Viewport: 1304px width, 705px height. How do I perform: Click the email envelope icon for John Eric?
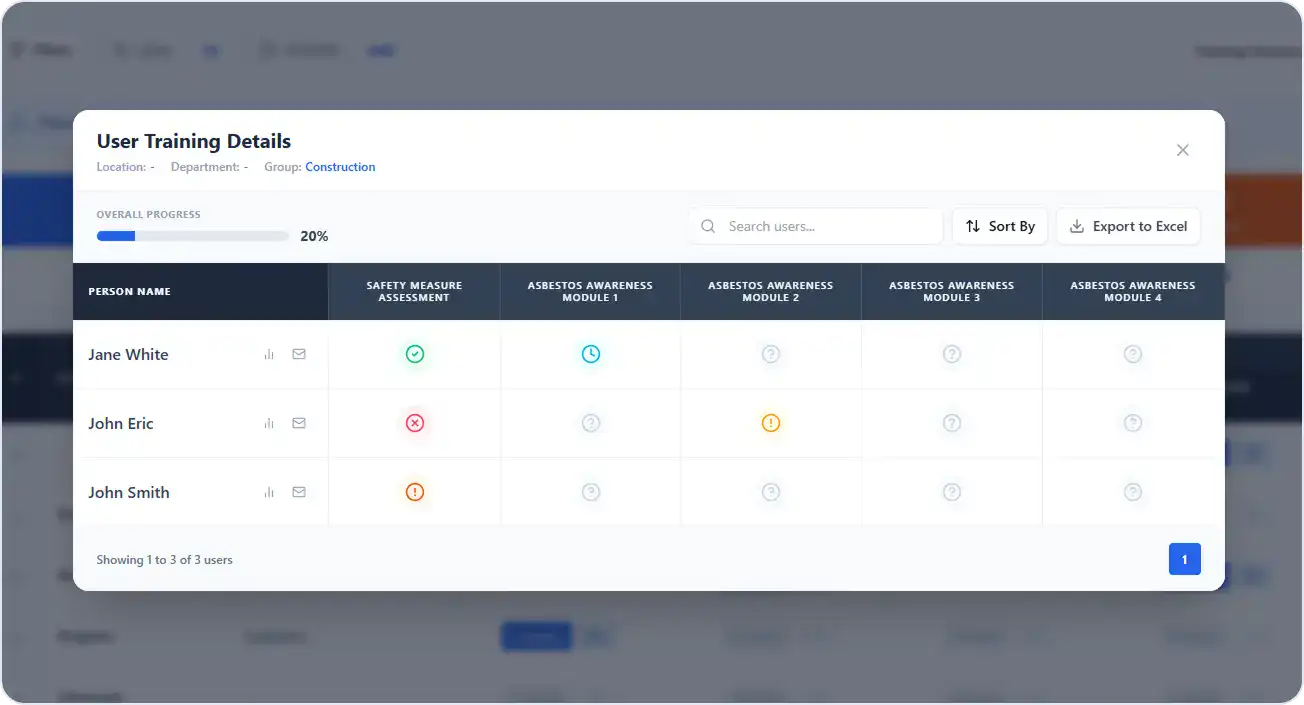click(x=298, y=422)
